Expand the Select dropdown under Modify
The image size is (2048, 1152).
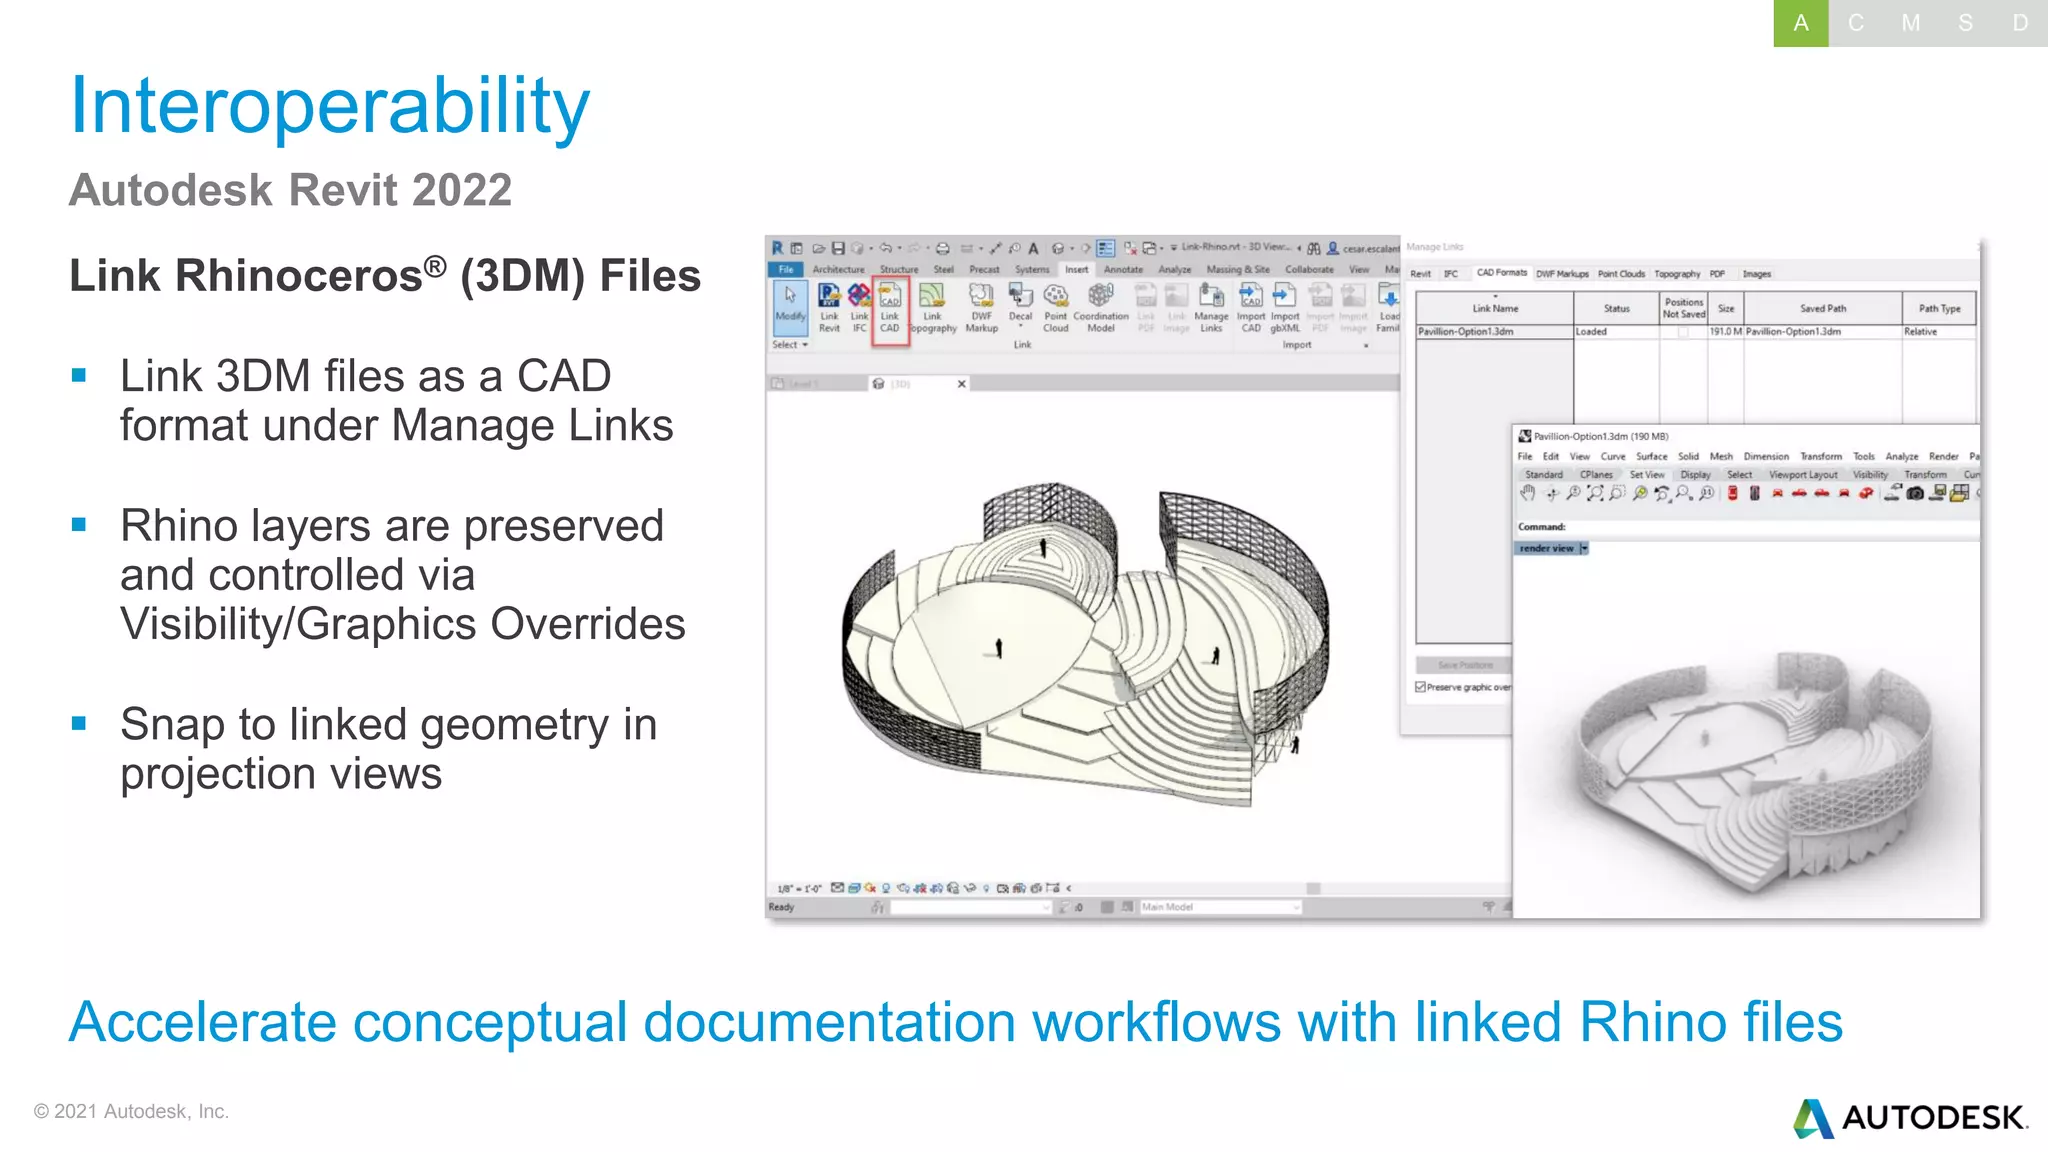tap(790, 345)
